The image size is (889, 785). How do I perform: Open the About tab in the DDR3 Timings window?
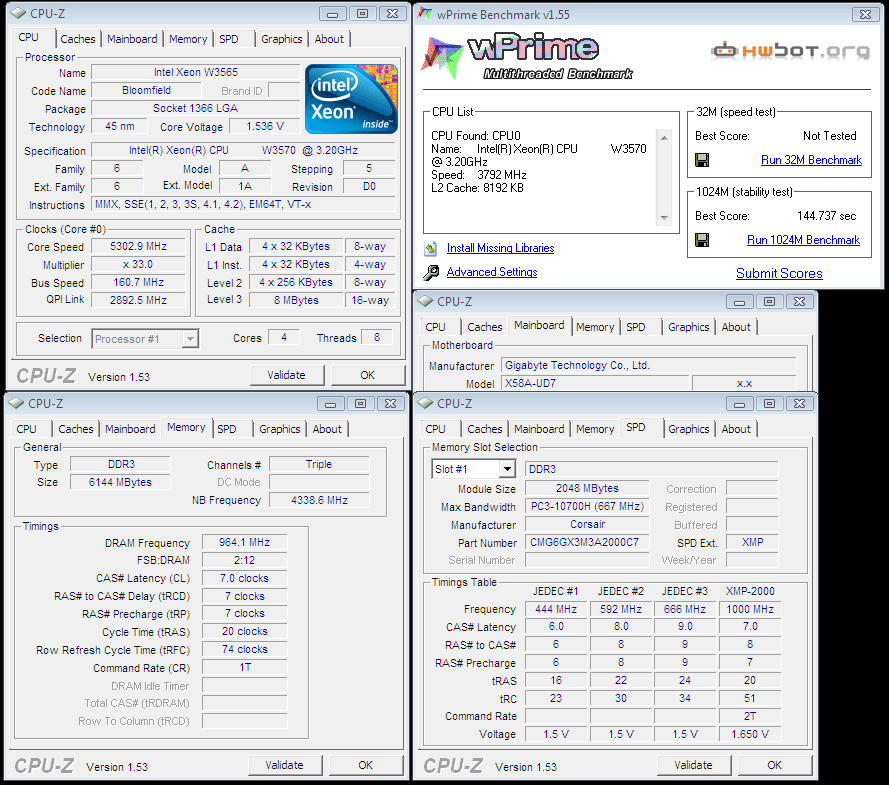pyautogui.click(x=327, y=429)
